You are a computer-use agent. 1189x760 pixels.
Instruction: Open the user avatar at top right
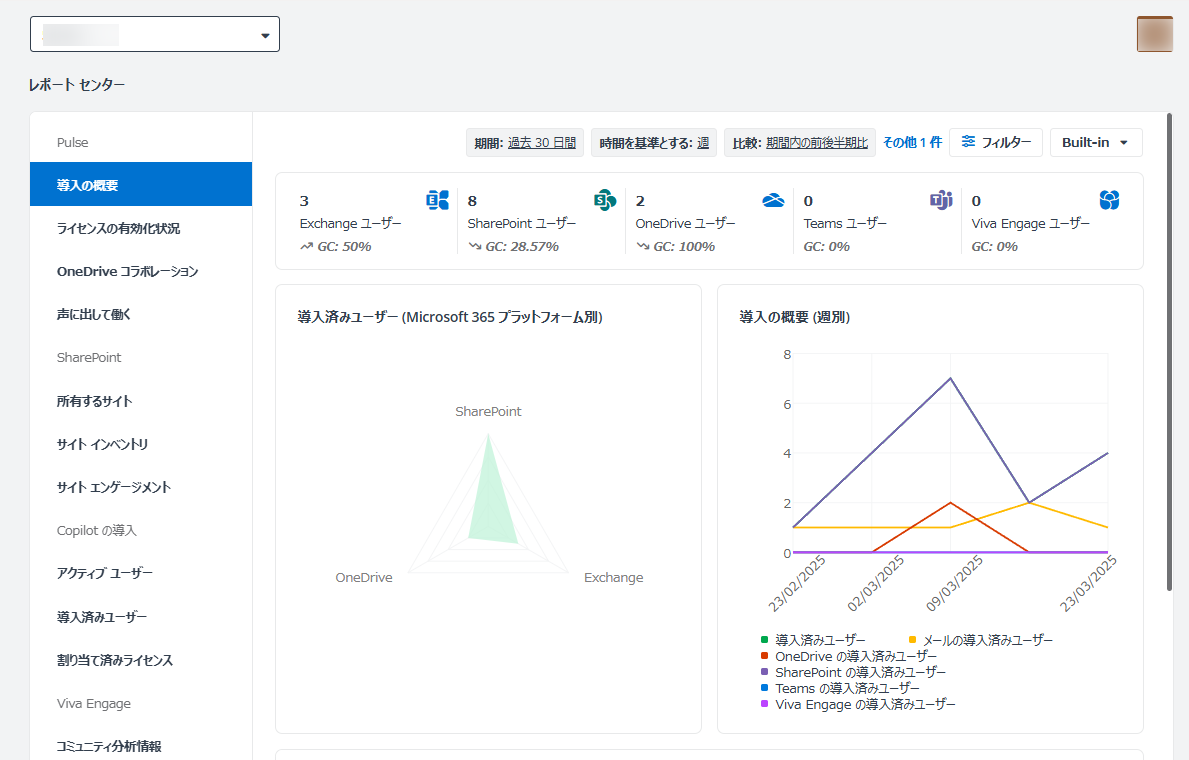point(1155,34)
